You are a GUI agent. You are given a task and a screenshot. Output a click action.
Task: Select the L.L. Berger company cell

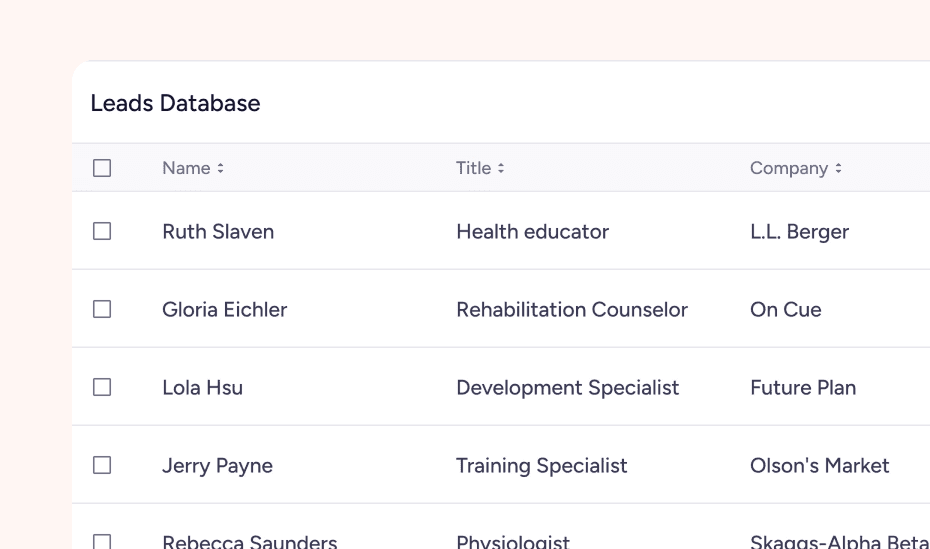pos(799,231)
